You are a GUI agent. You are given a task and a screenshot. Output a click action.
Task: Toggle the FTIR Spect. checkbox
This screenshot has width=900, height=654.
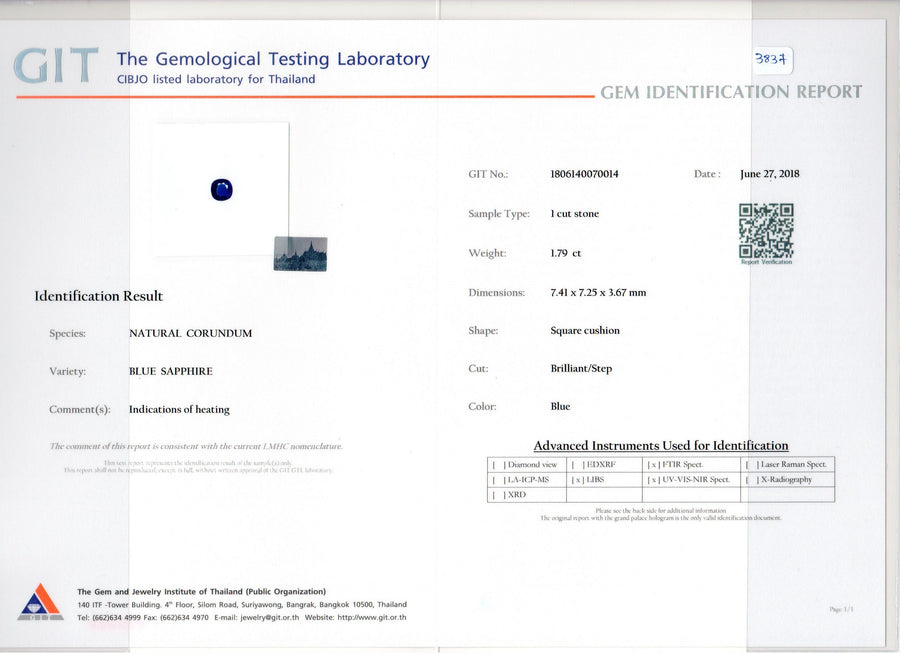point(653,465)
